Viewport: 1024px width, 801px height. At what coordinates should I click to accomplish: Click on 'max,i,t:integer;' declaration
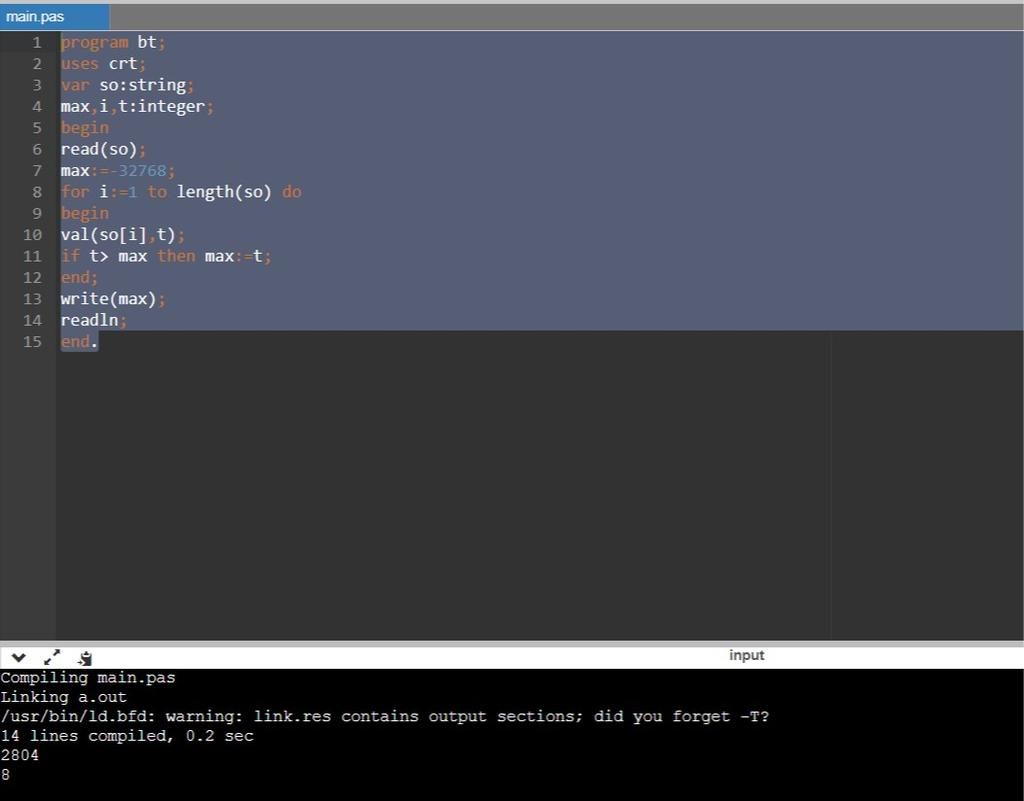tap(137, 106)
